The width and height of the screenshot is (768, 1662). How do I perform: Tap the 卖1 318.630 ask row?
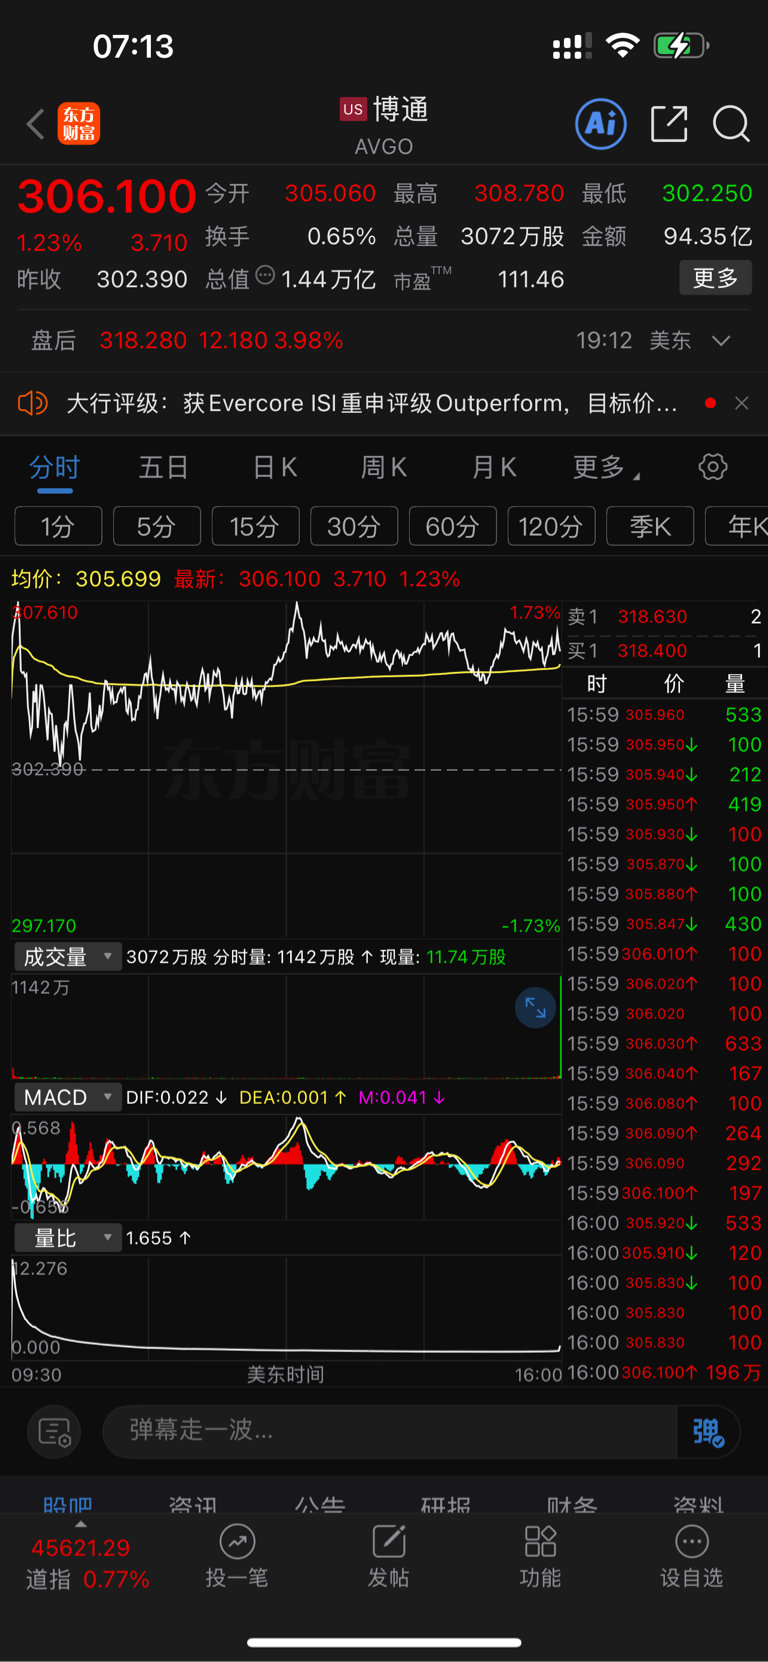[x=665, y=617]
